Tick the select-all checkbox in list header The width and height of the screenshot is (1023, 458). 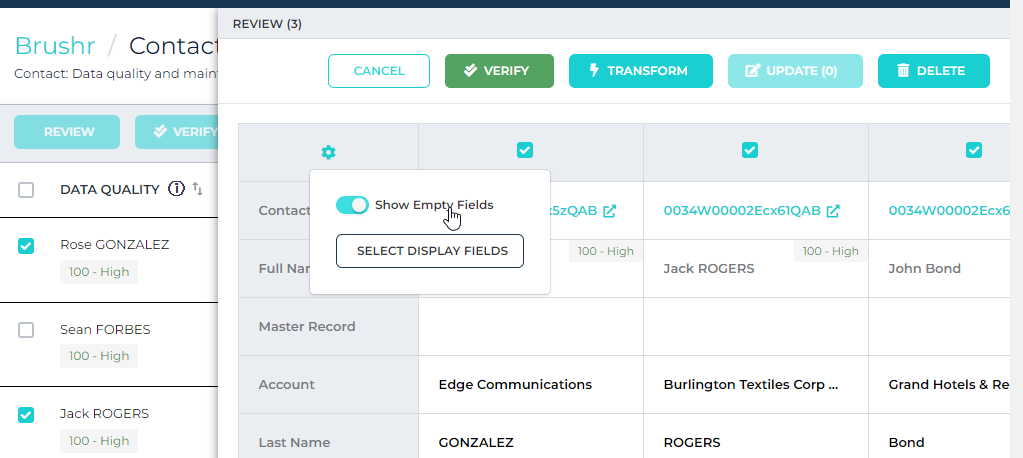(x=26, y=190)
